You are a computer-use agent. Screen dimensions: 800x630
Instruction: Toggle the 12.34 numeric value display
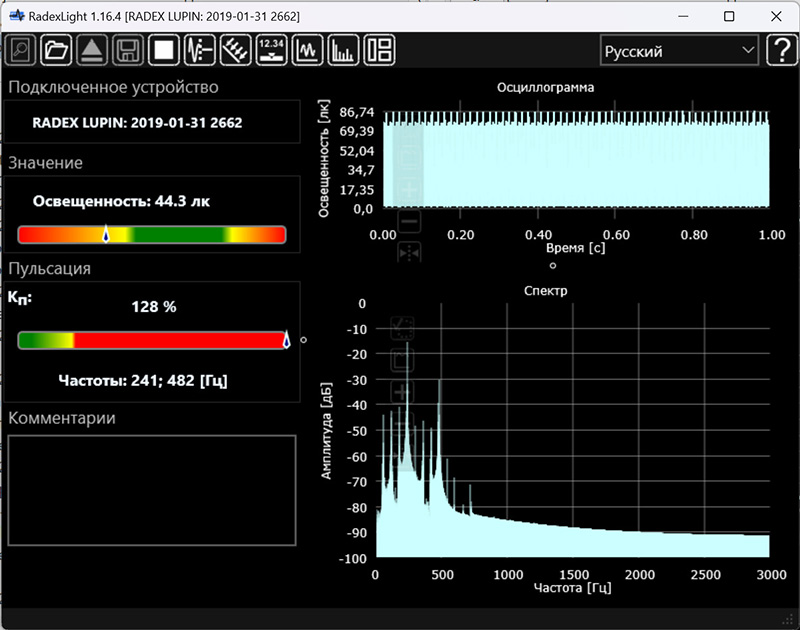point(271,50)
